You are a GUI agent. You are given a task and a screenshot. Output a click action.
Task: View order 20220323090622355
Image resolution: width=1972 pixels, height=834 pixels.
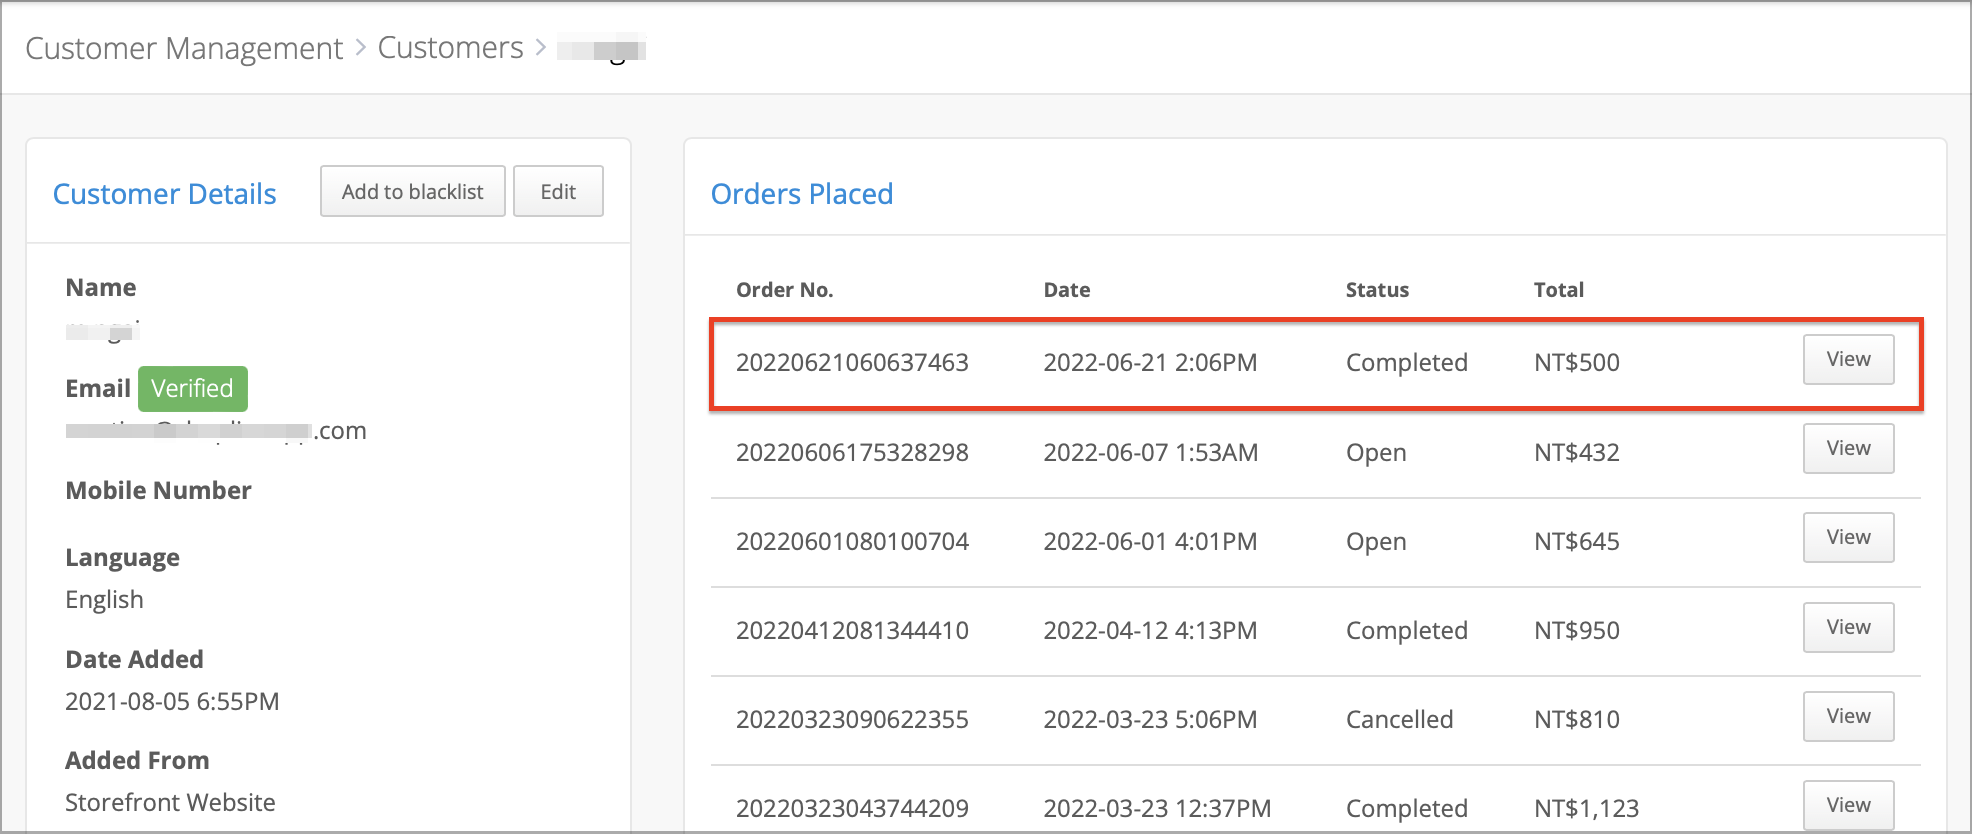(x=1848, y=716)
